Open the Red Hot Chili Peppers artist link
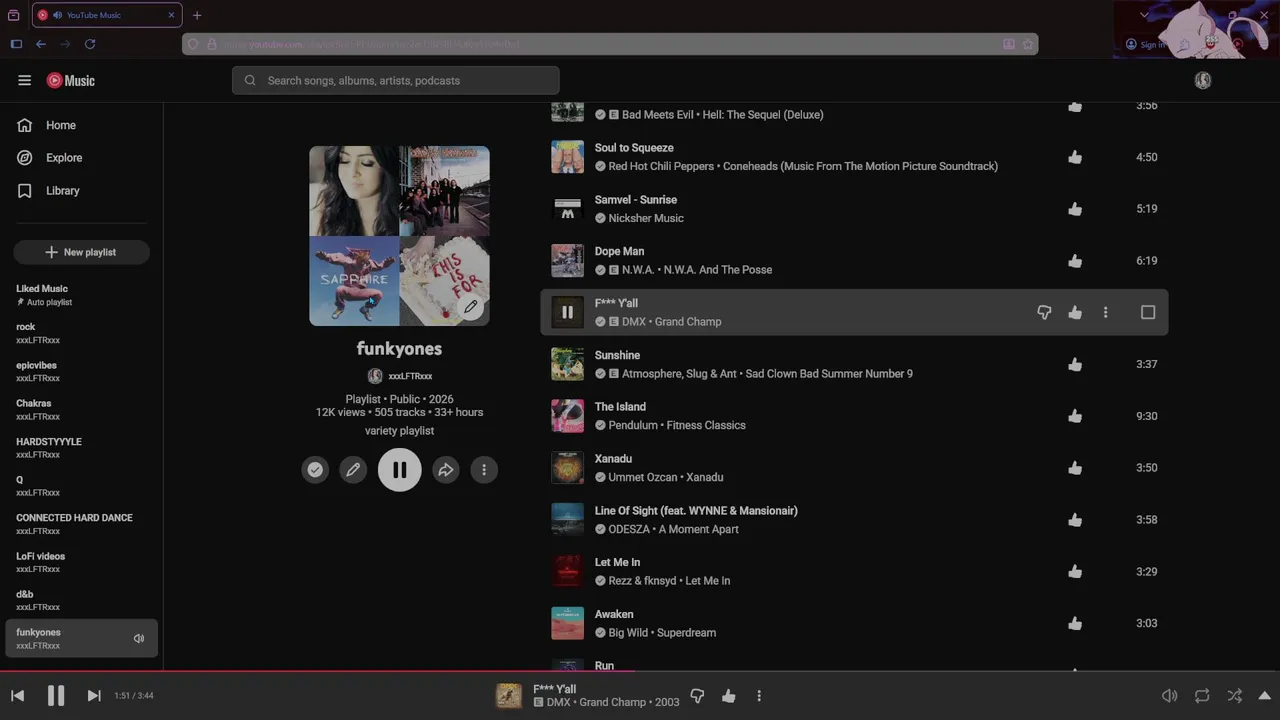 [662, 167]
